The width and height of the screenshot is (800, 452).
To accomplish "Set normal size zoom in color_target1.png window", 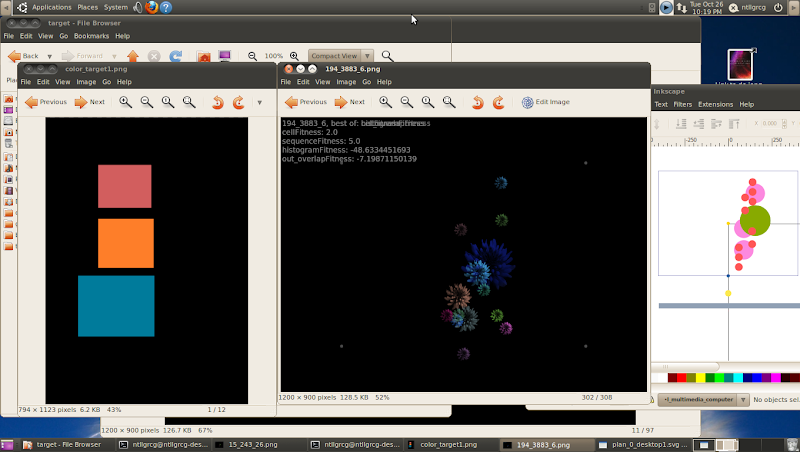I will coord(168,102).
